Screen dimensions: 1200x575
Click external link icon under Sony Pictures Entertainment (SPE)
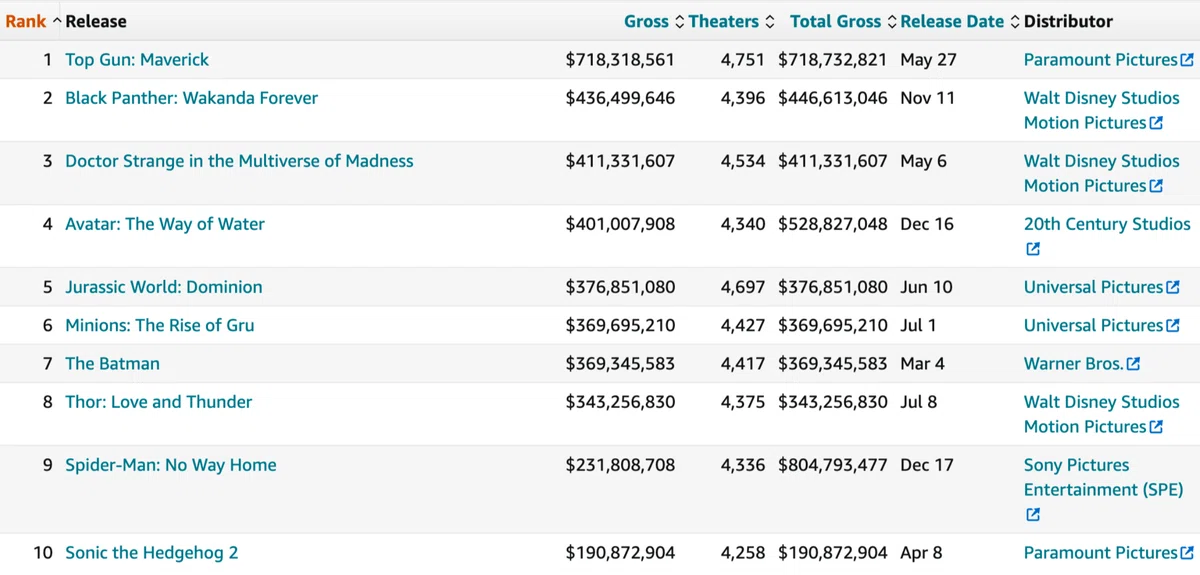pyautogui.click(x=1033, y=515)
